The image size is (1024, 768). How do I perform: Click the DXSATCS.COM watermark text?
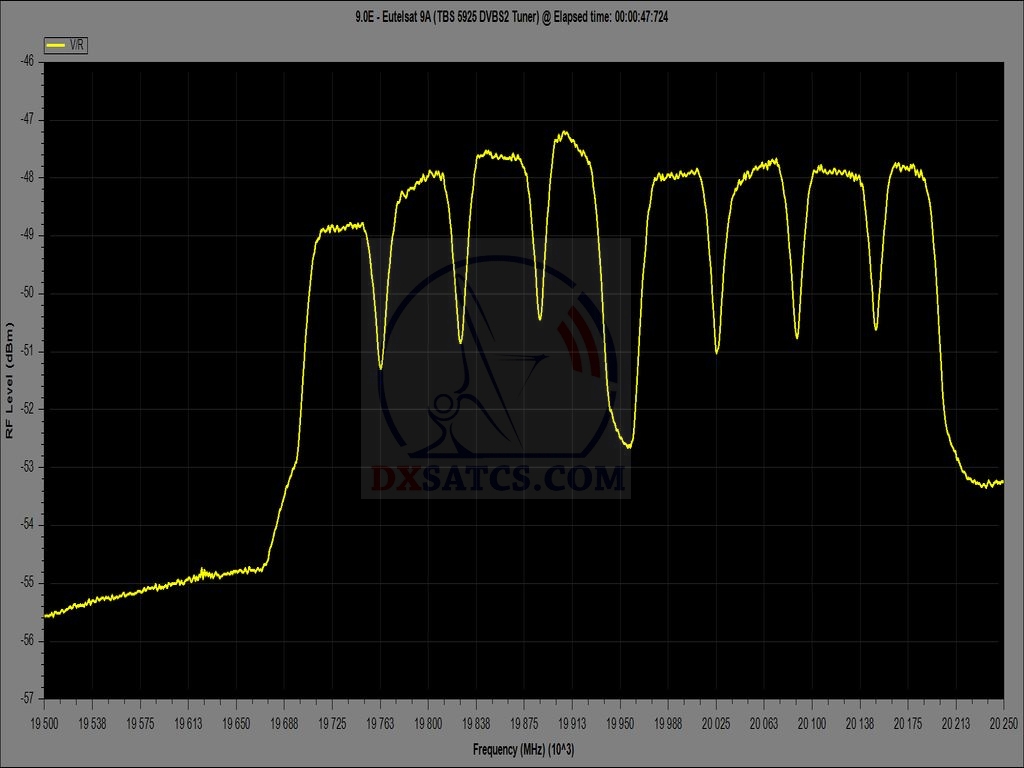498,479
